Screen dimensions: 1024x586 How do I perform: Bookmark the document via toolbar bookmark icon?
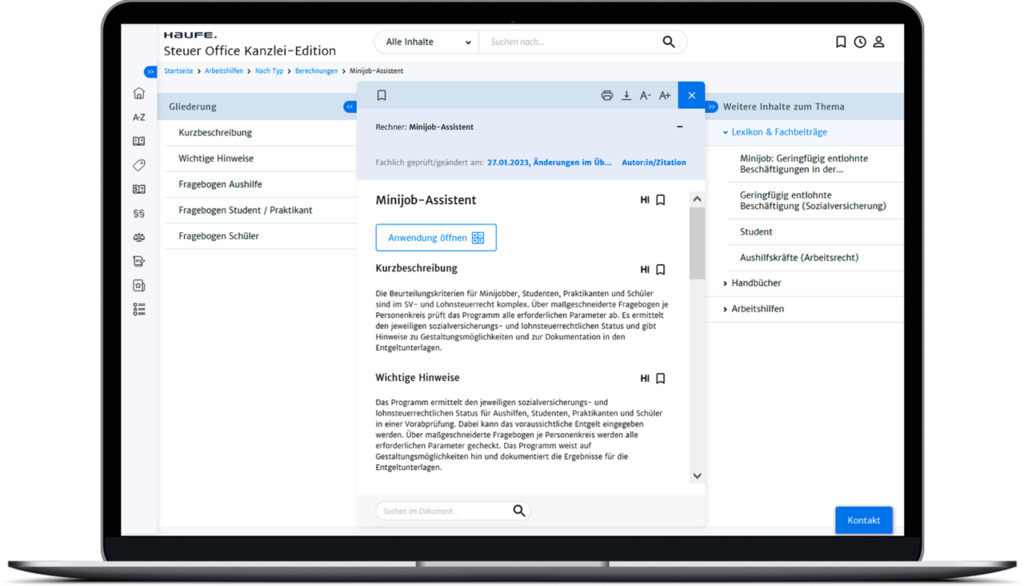click(382, 95)
